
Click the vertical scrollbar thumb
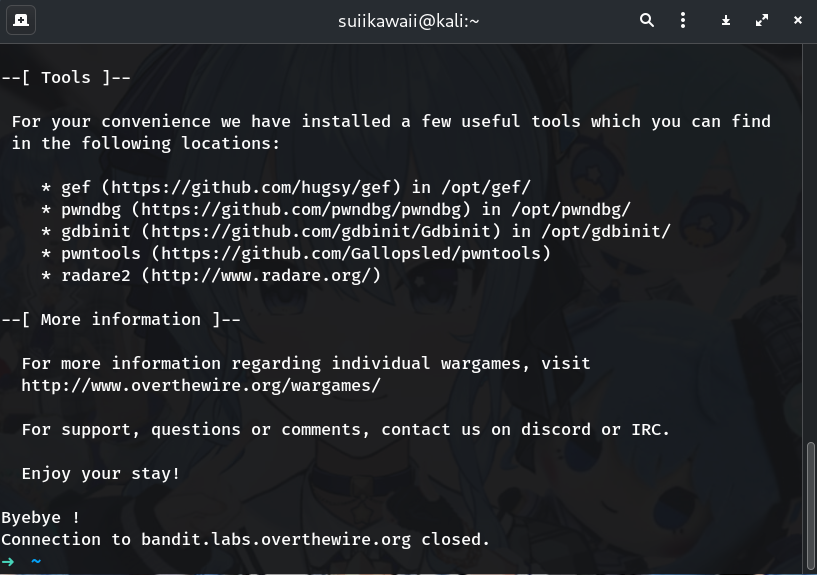click(x=810, y=504)
